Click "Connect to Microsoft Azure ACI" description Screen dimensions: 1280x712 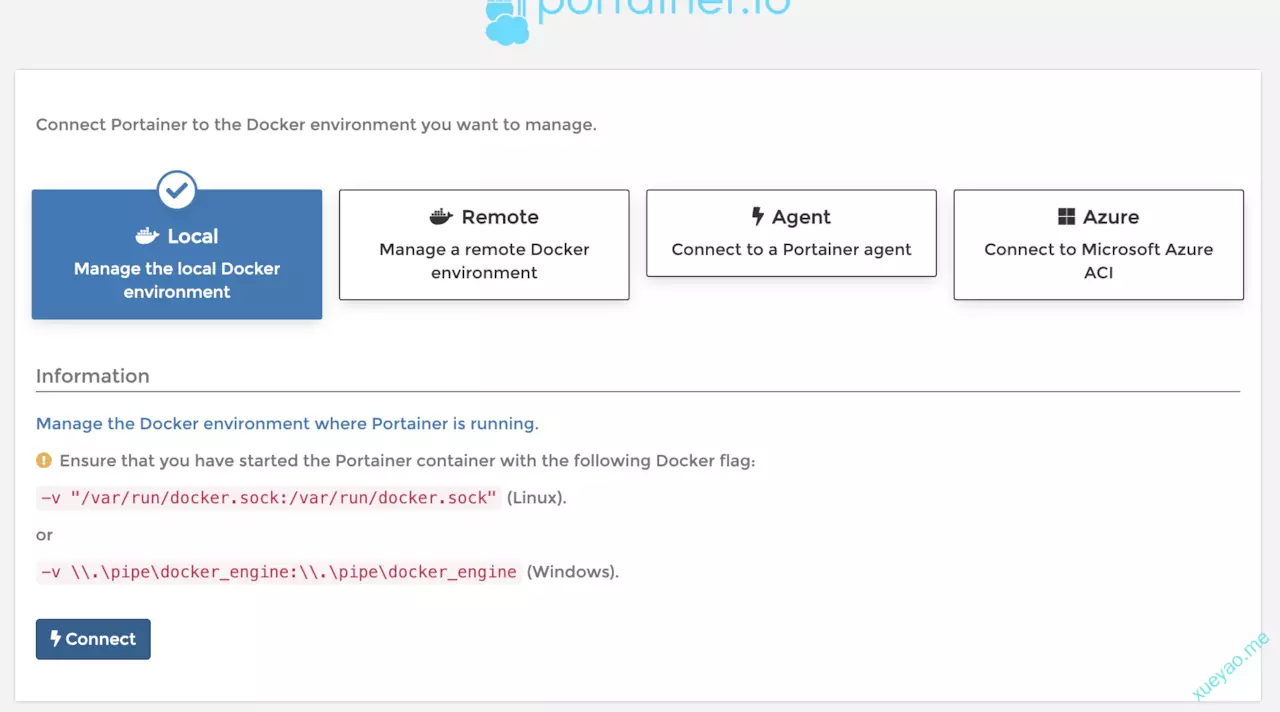pyautogui.click(x=1098, y=261)
